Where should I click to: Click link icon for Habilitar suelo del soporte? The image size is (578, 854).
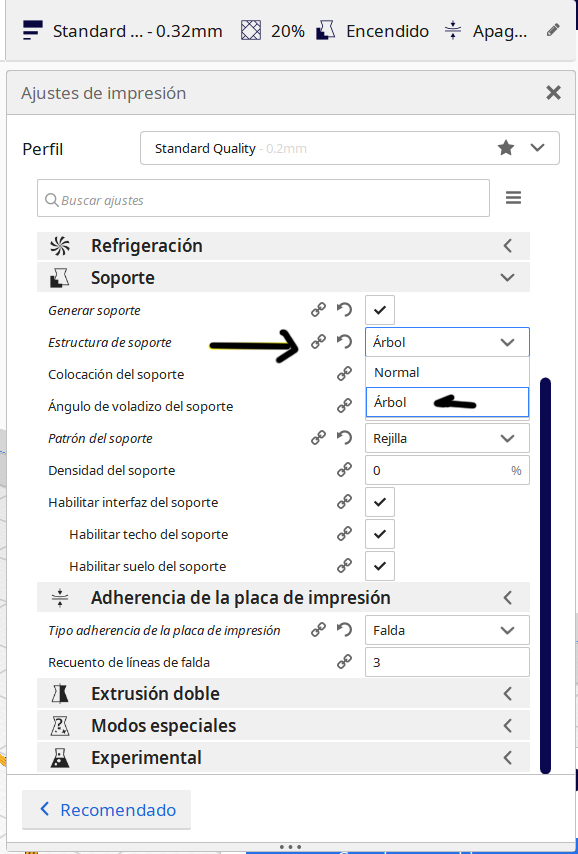click(x=344, y=566)
